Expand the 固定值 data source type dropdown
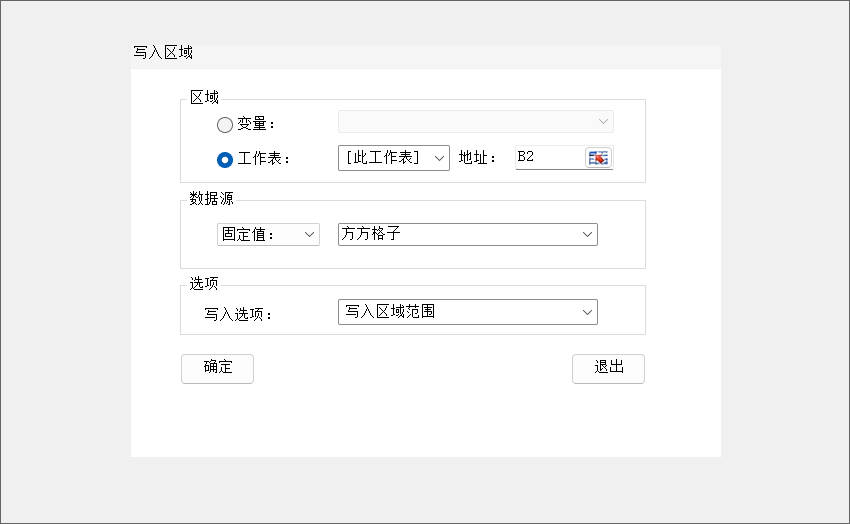The image size is (850, 524). (x=268, y=234)
